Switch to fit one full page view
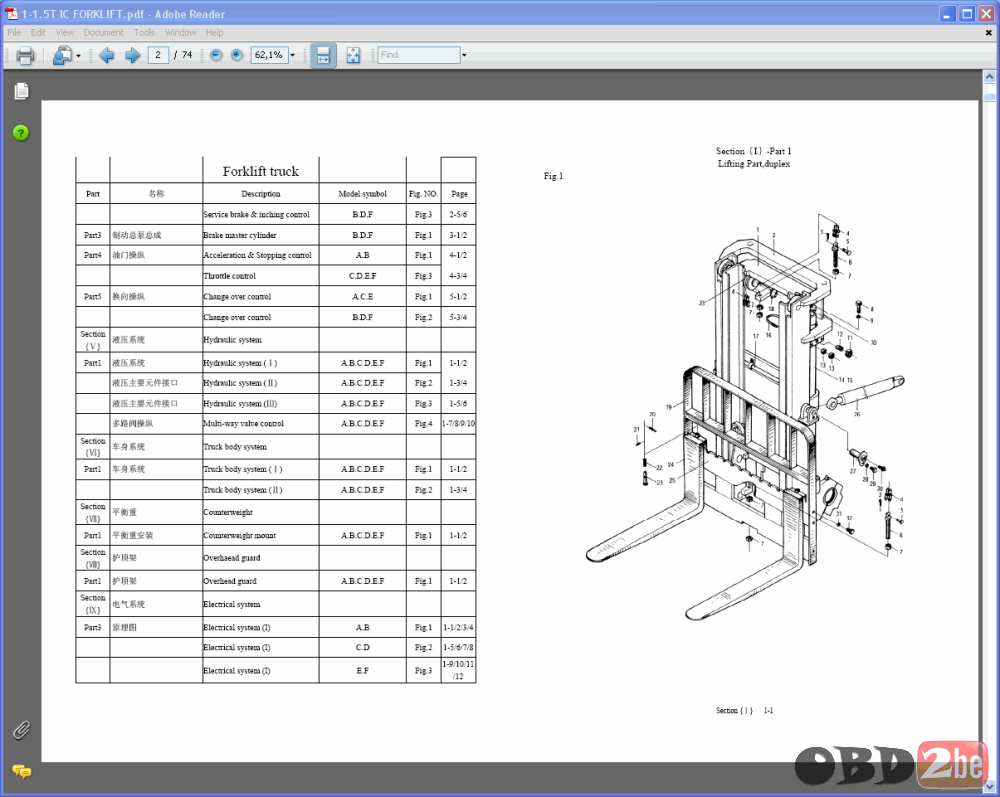The width and height of the screenshot is (1000, 797). point(353,55)
